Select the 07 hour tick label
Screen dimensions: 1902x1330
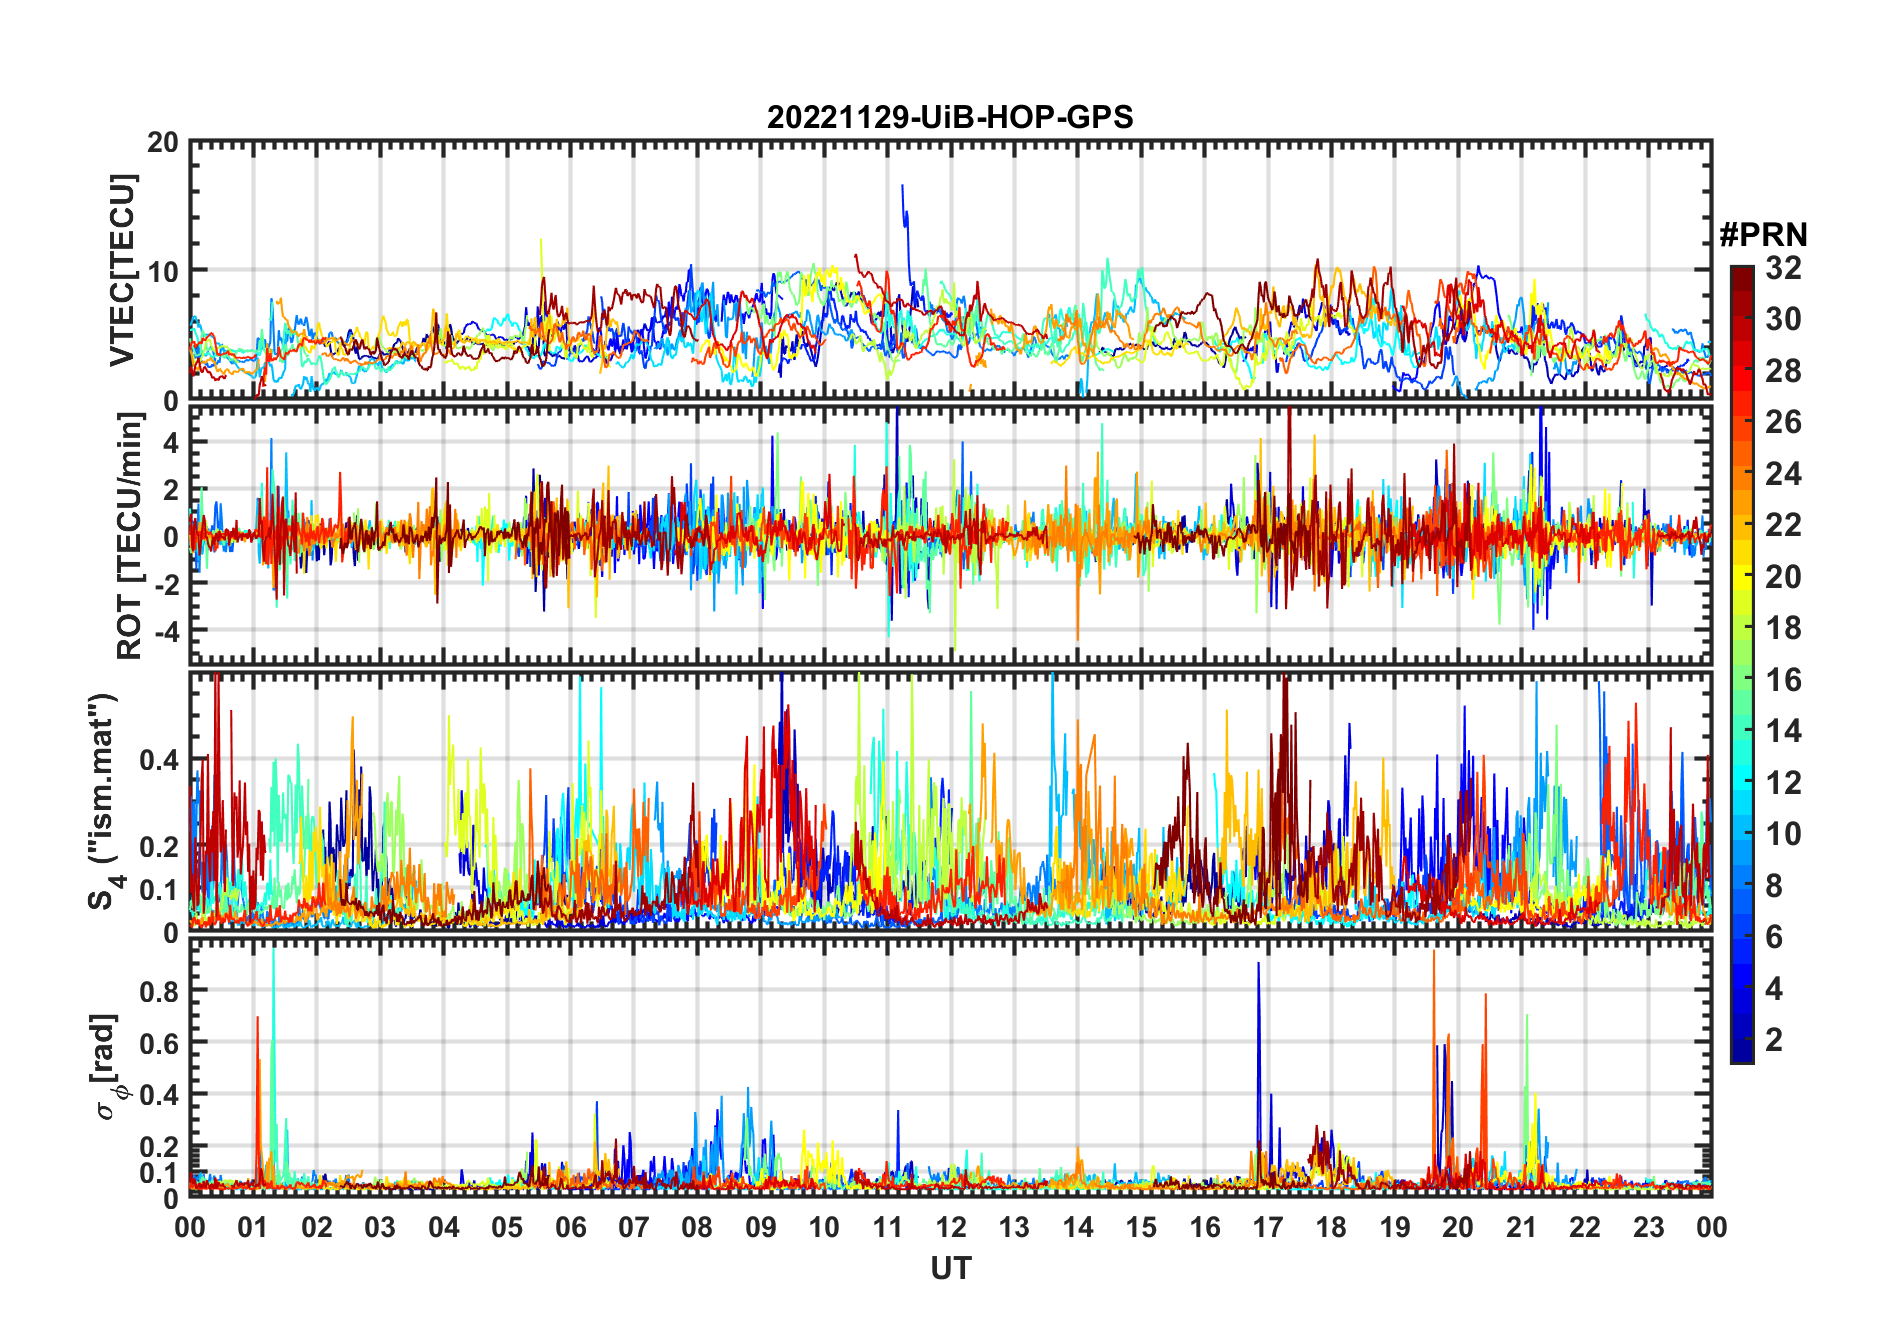click(634, 1227)
